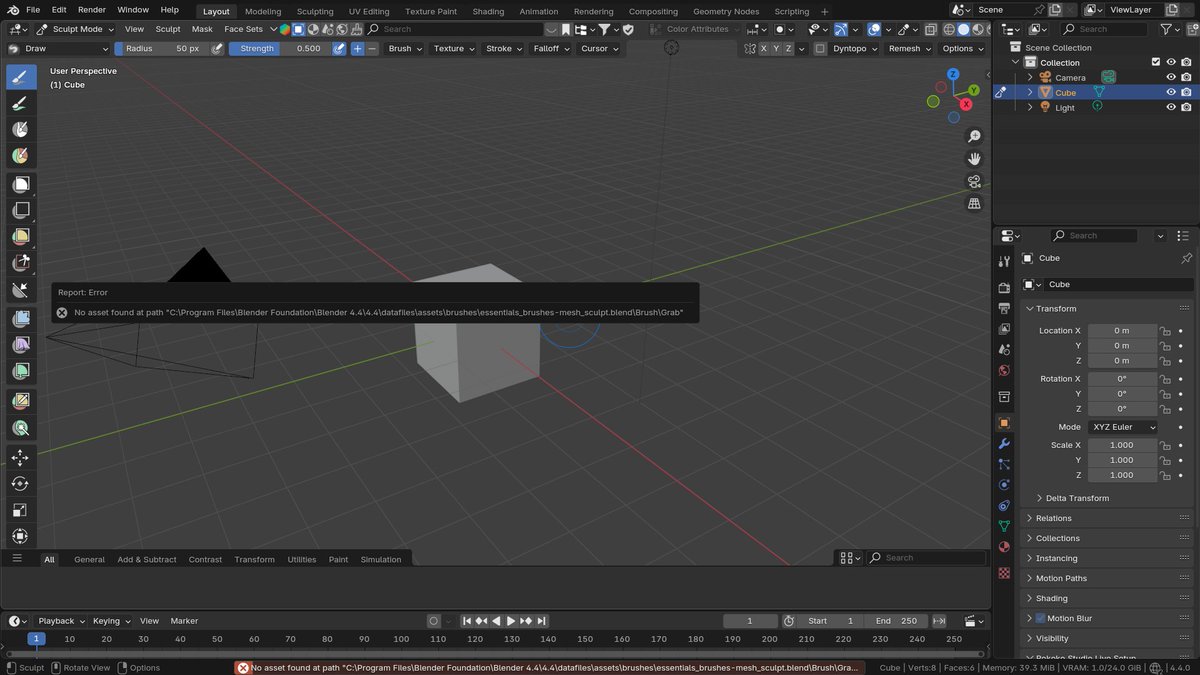Toggle the Dyntopo checkbox
Viewport: 1200px width, 675px height.
click(821, 48)
